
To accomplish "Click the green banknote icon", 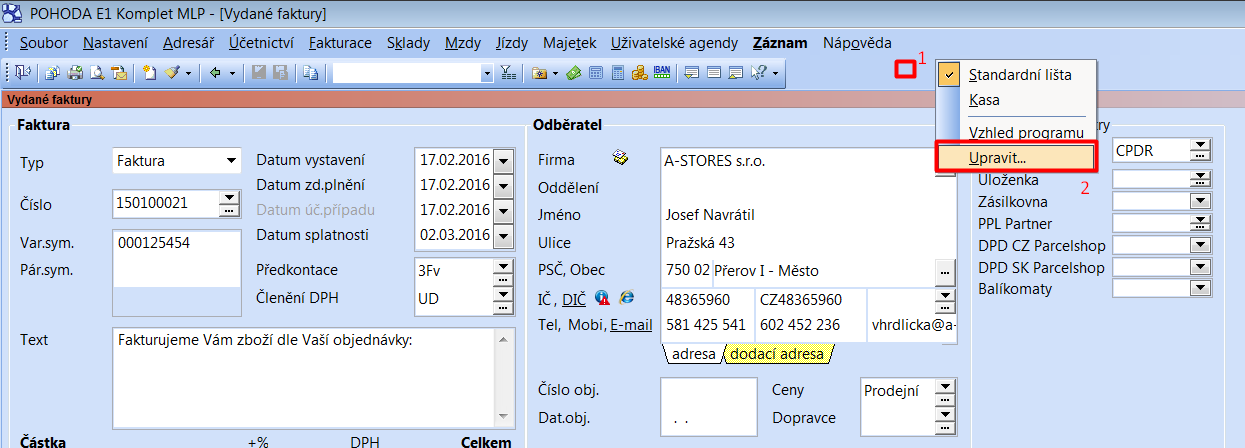I will pyautogui.click(x=573, y=72).
